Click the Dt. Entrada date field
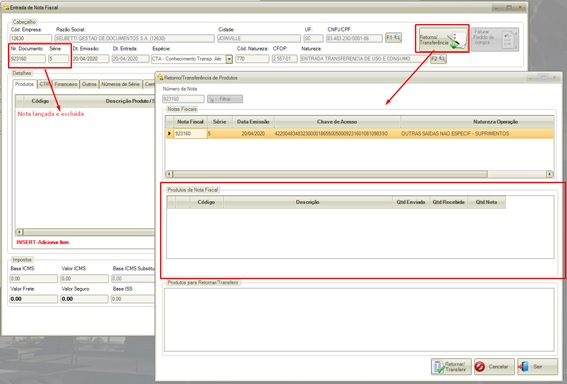Viewport: 567px width, 384px height. coord(130,59)
